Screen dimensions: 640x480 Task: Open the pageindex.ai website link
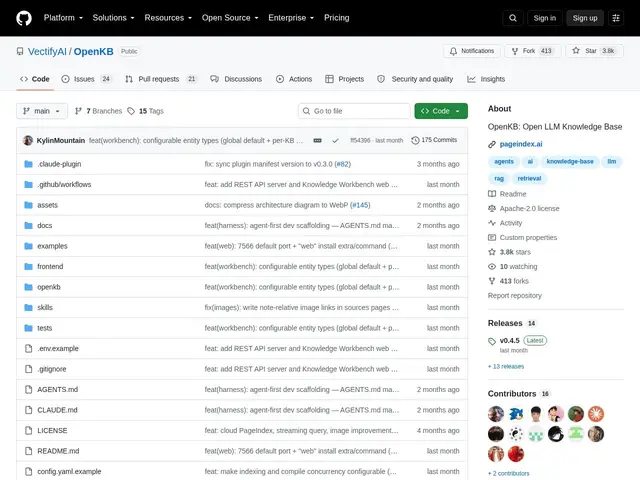tap(521, 144)
